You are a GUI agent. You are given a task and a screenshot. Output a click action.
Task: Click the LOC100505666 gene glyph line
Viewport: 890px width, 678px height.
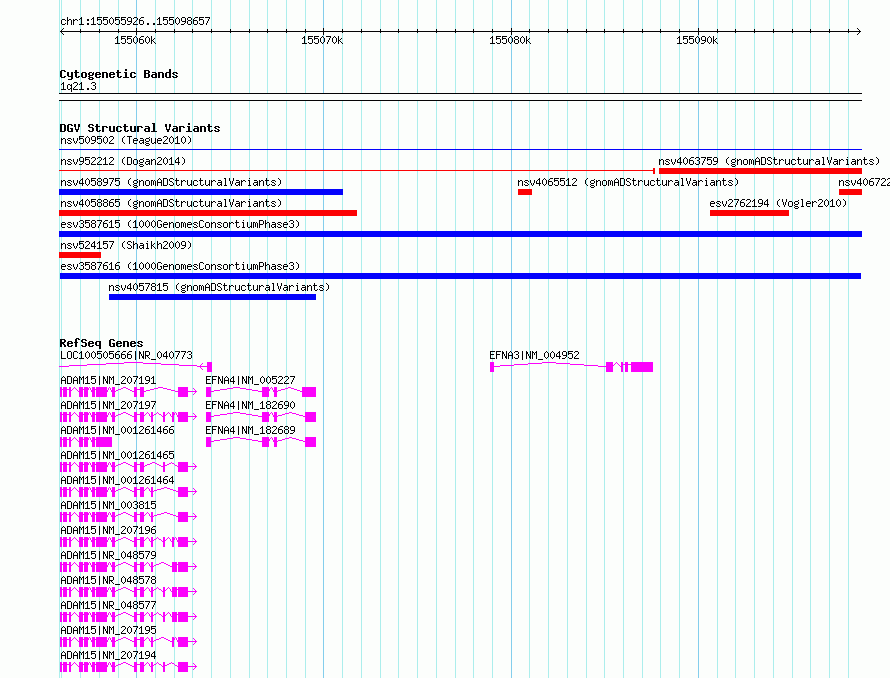tap(136, 367)
